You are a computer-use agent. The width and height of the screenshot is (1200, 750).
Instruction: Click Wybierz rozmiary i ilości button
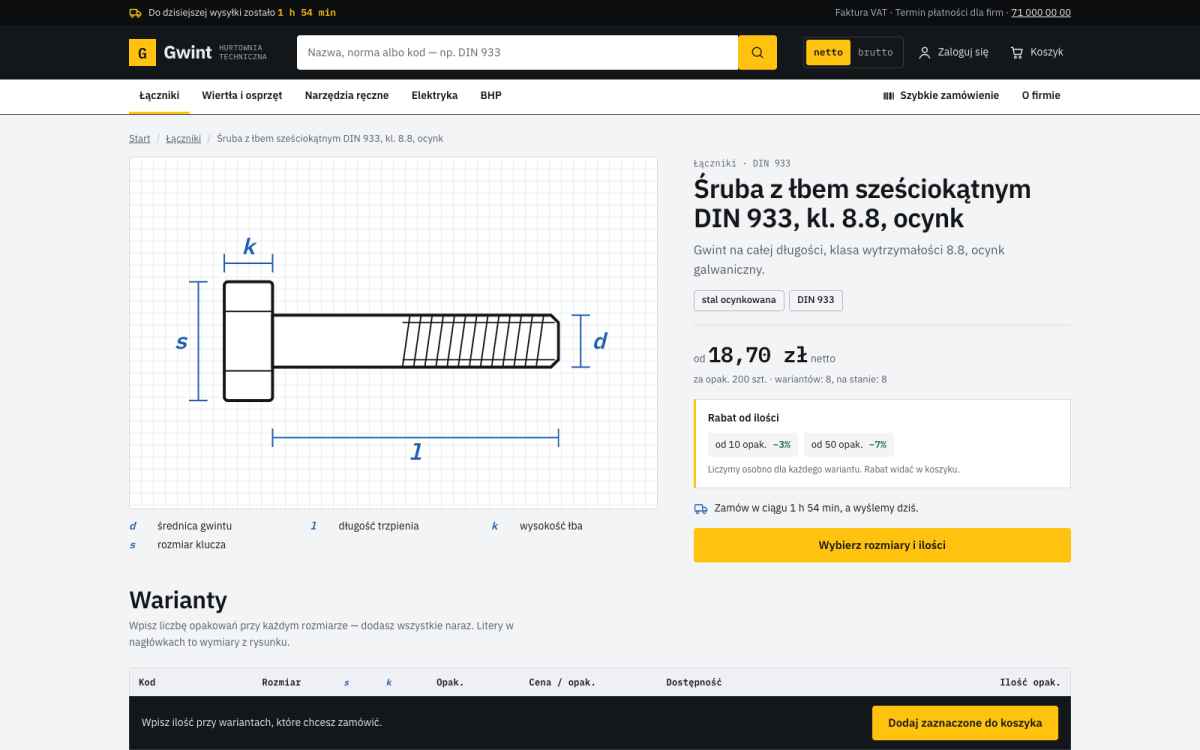882,545
